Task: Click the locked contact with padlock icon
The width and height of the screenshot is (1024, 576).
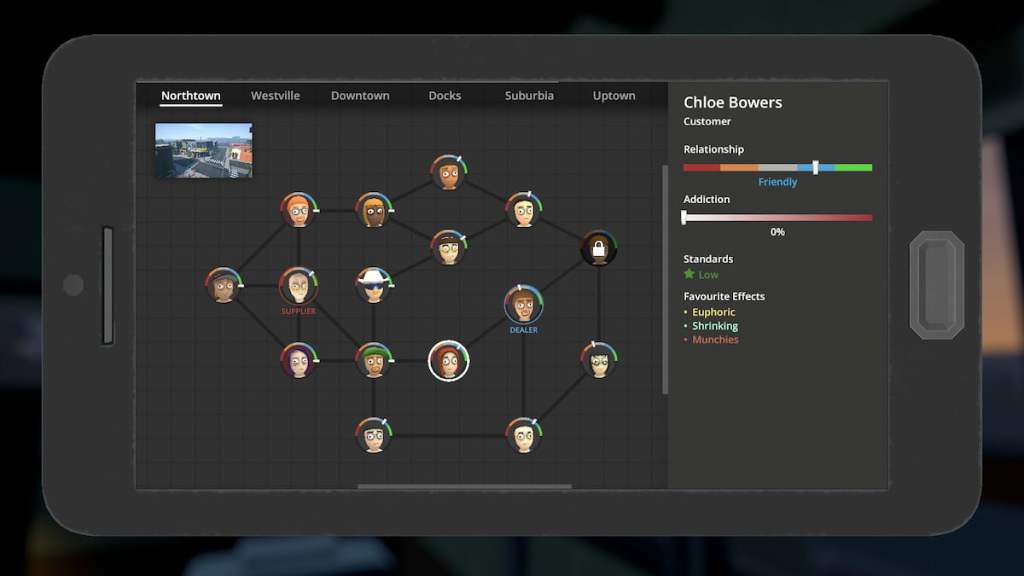Action: 598,249
